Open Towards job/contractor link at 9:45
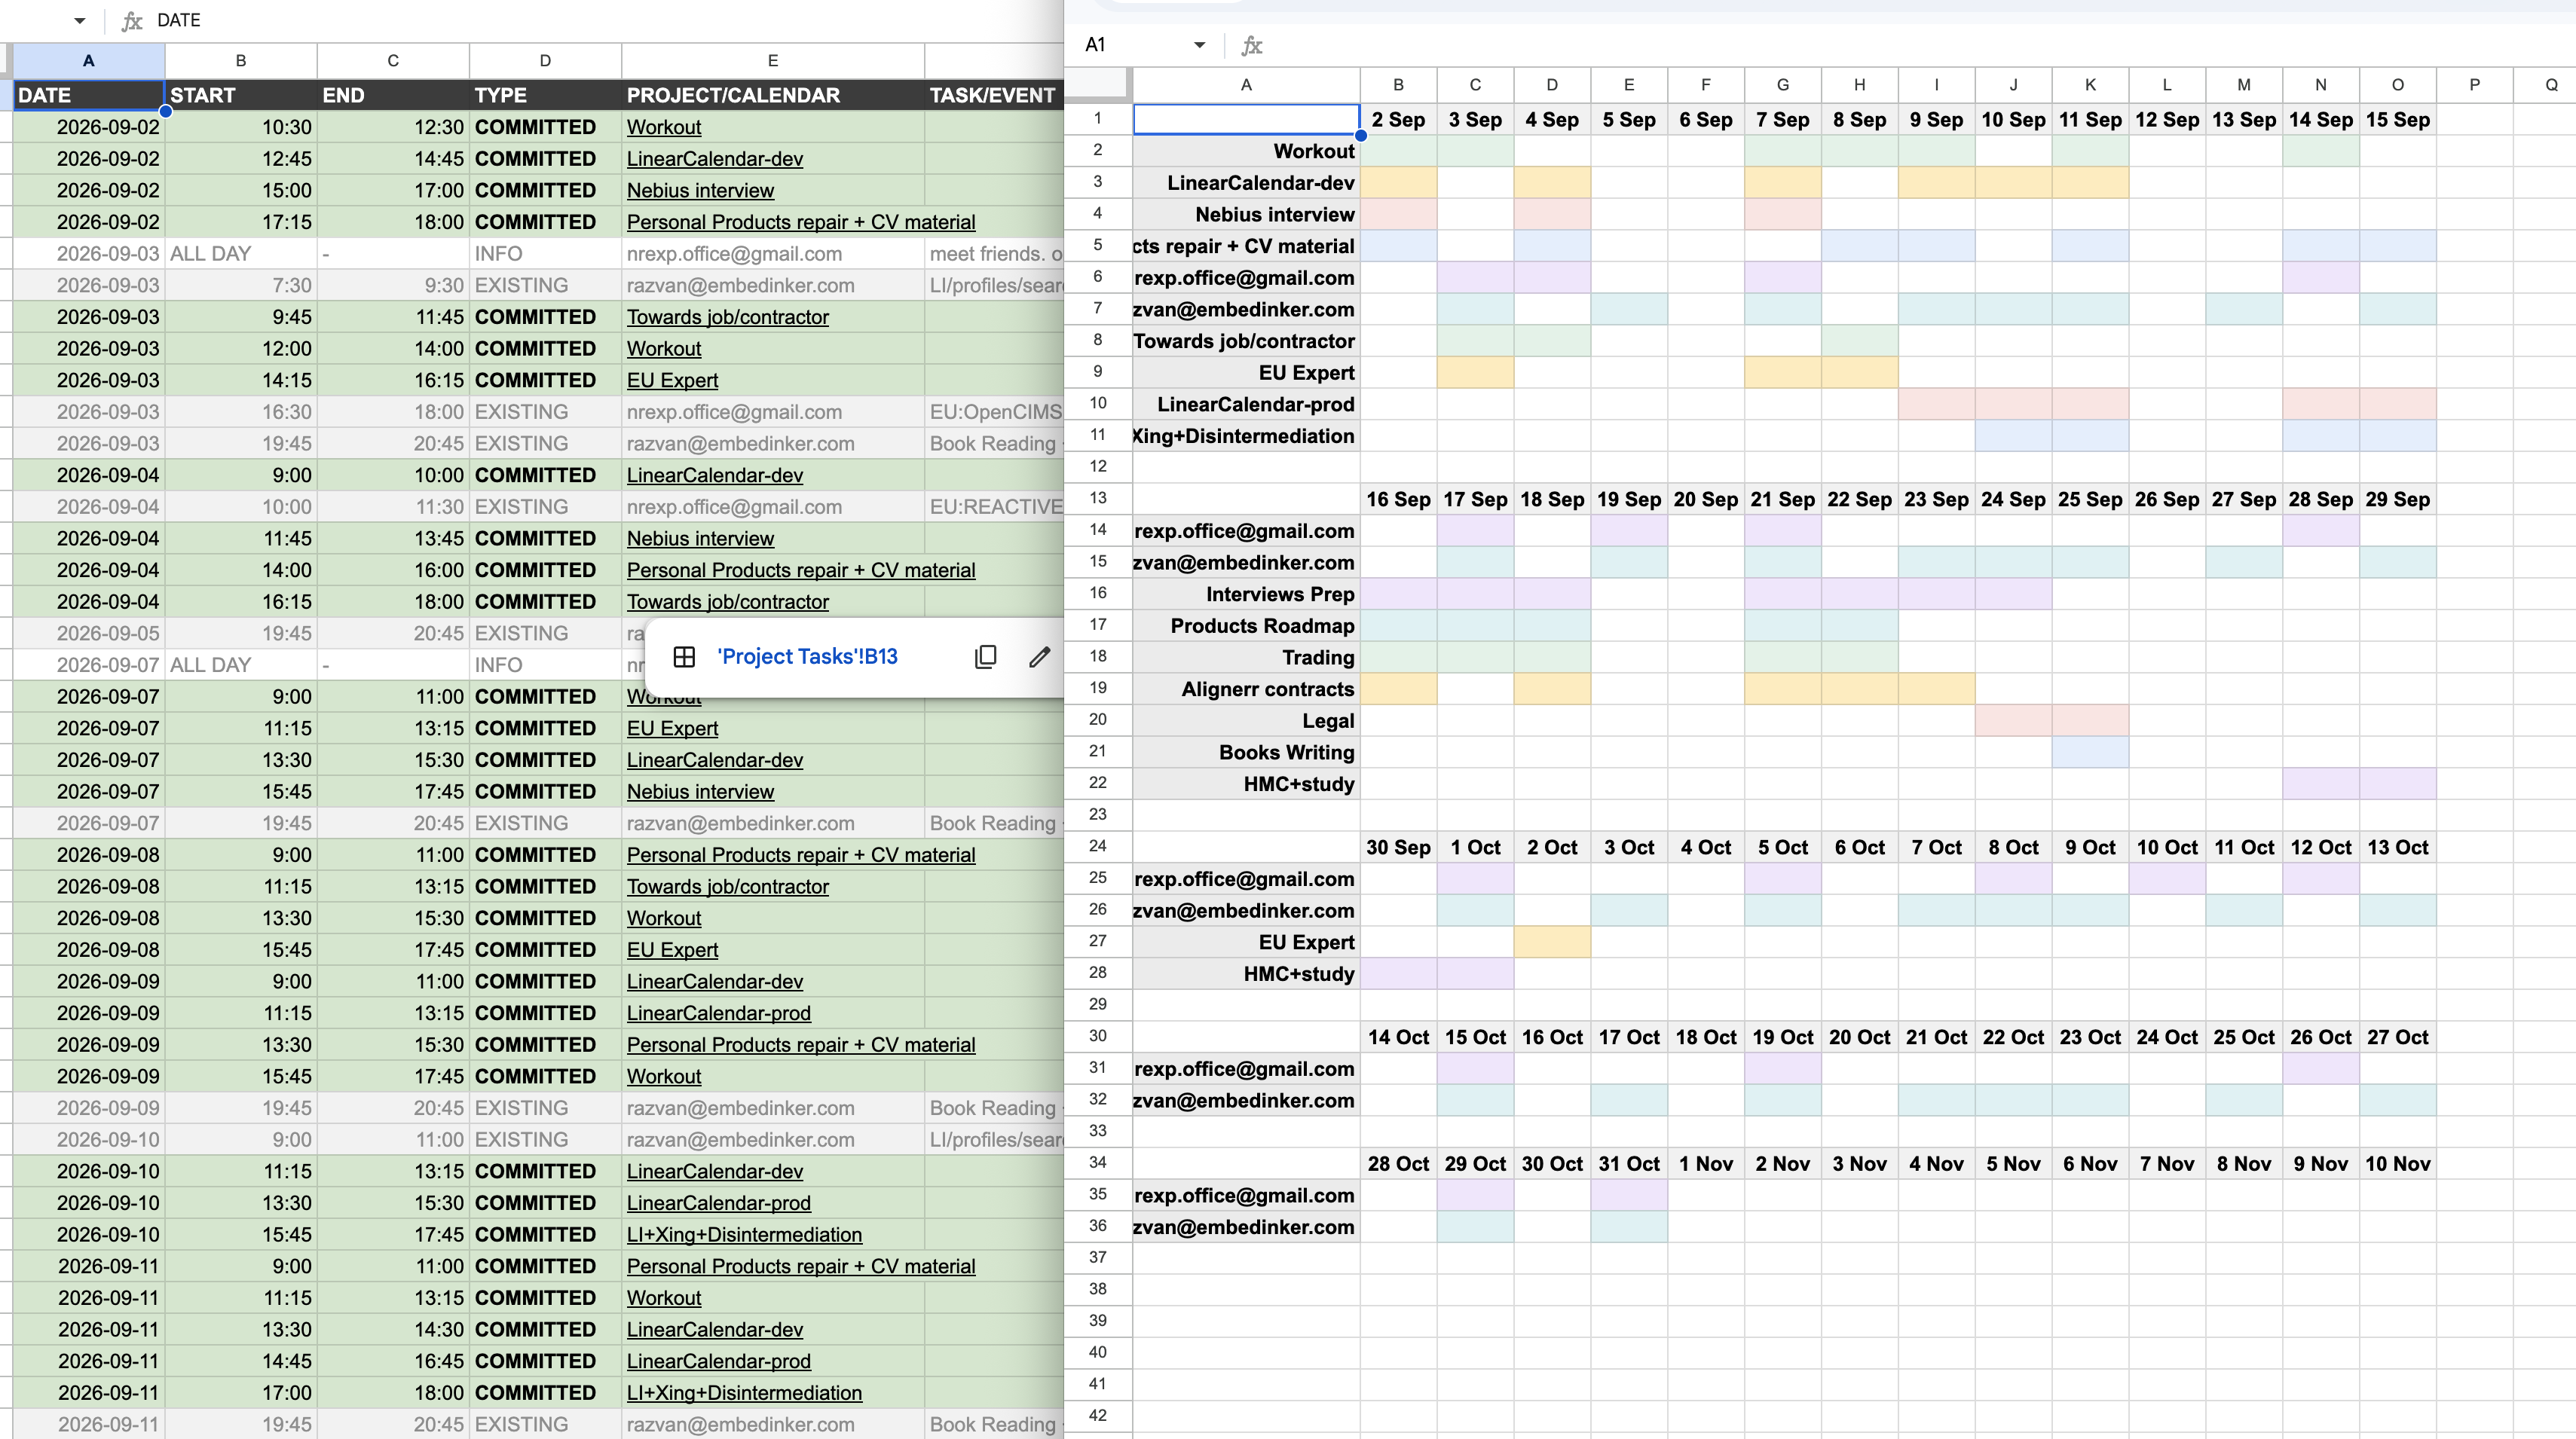 727,317
